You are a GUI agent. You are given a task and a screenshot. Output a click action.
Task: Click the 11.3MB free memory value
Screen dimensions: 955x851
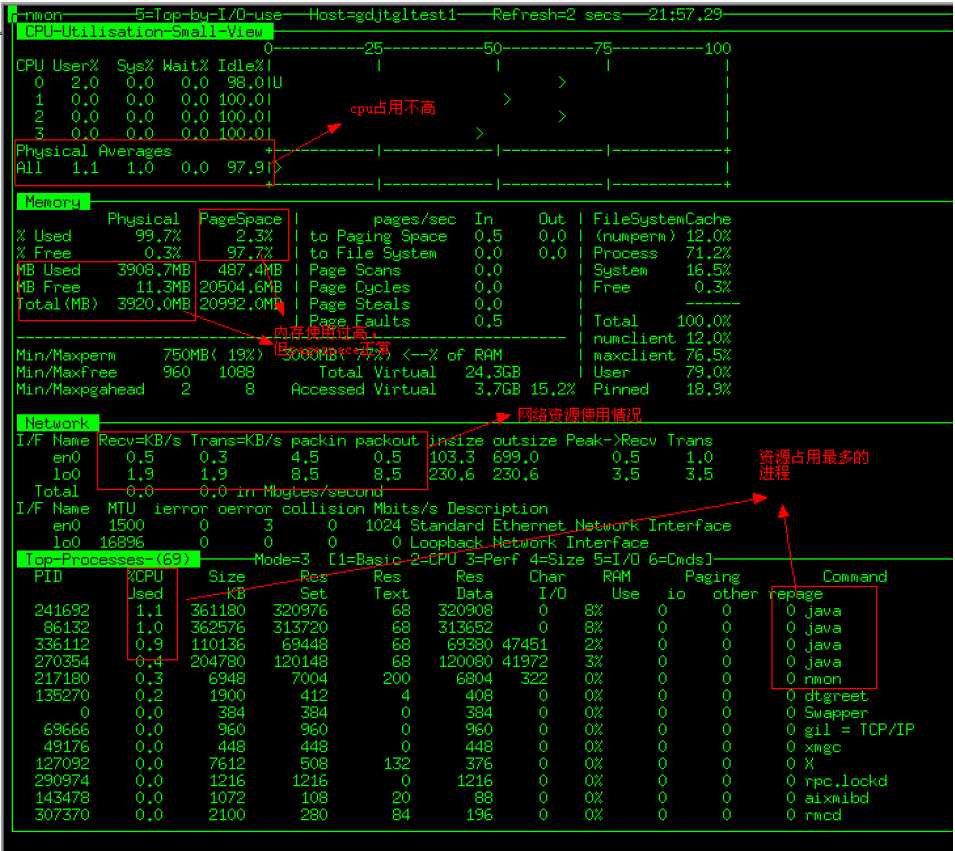[x=163, y=287]
